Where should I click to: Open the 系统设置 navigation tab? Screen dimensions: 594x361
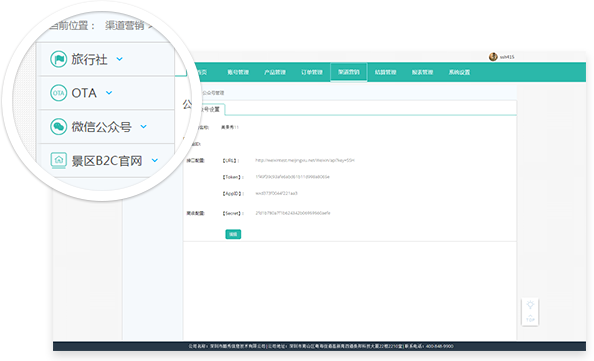pos(459,72)
